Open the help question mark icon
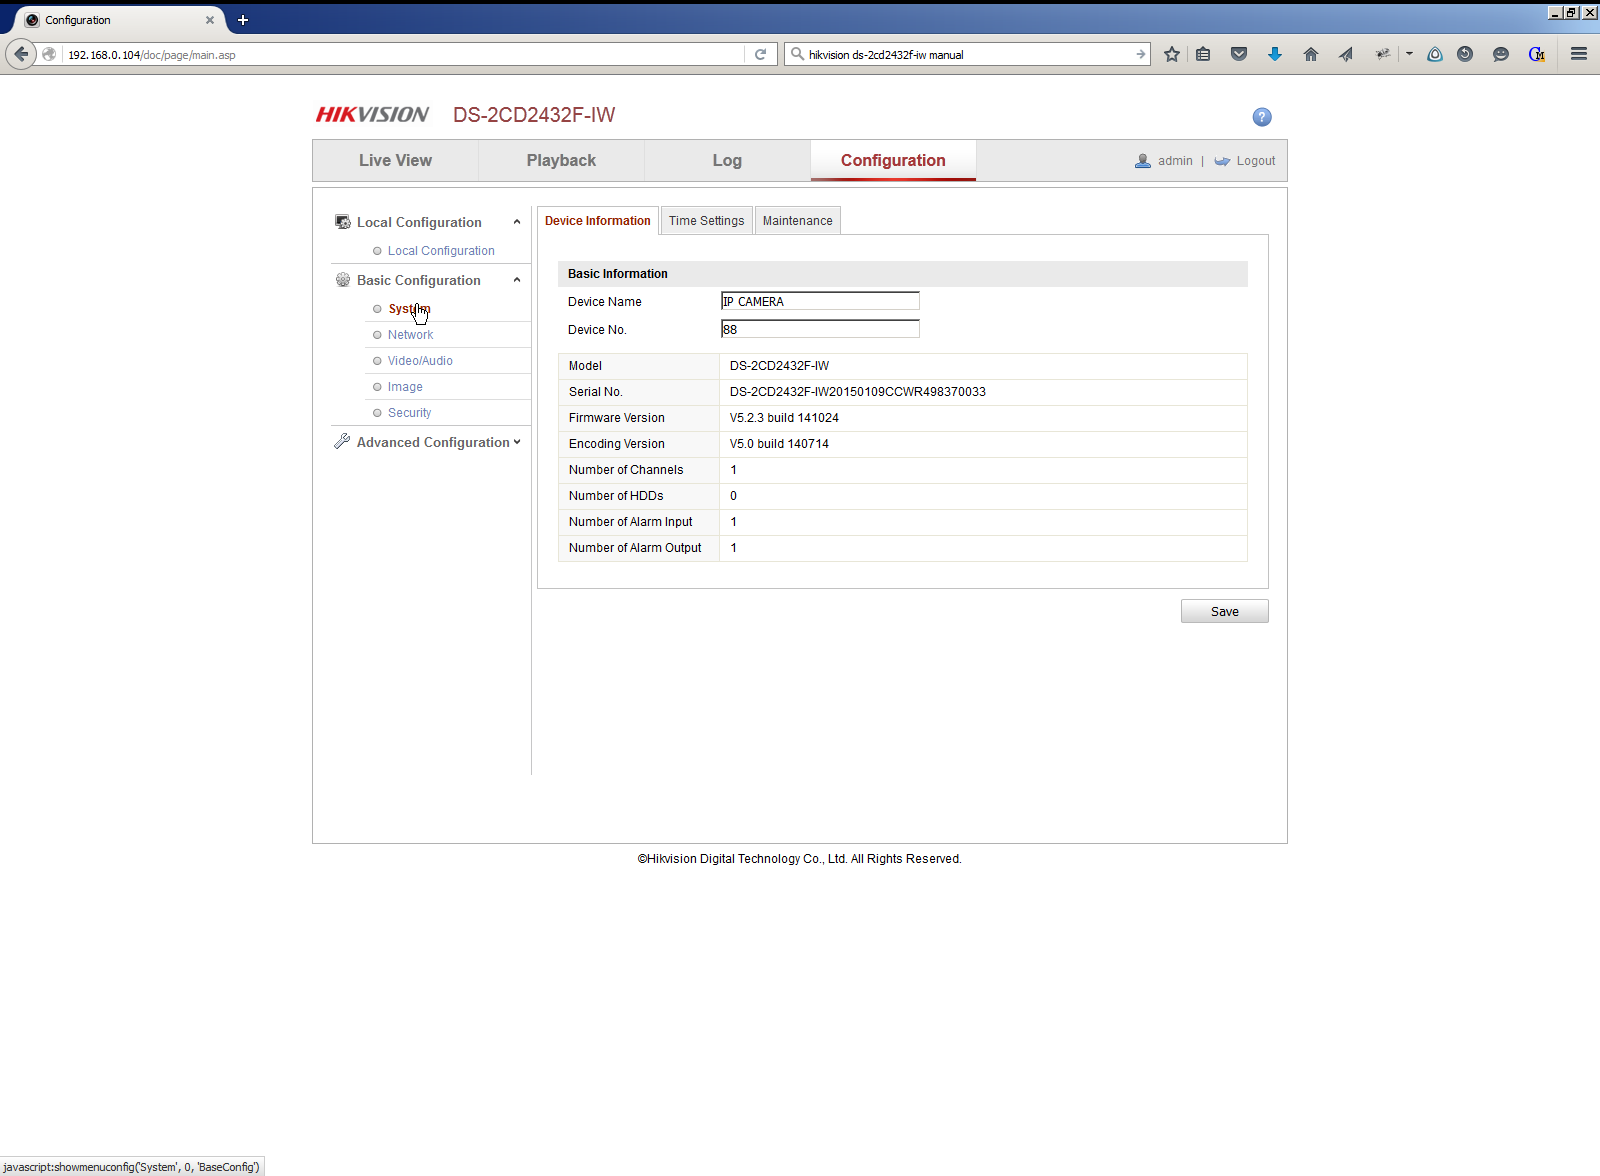The width and height of the screenshot is (1600, 1176). click(1262, 117)
